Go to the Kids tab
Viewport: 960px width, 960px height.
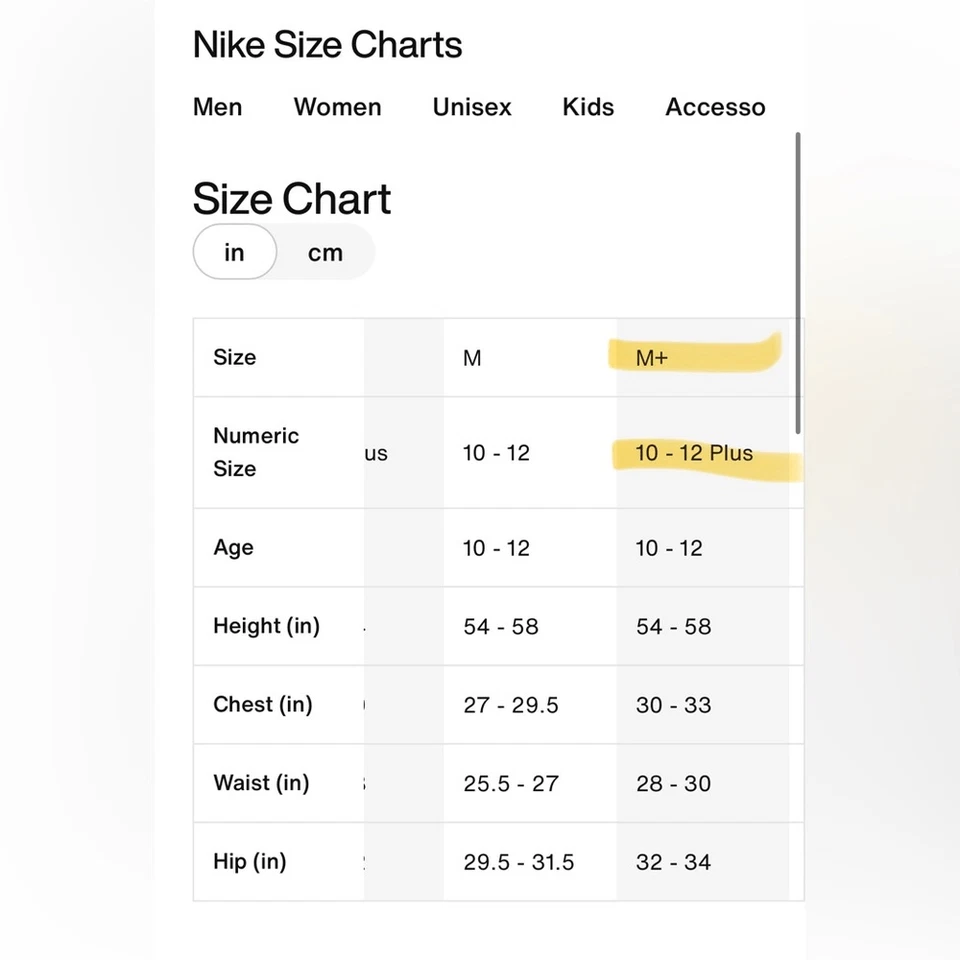click(x=588, y=107)
